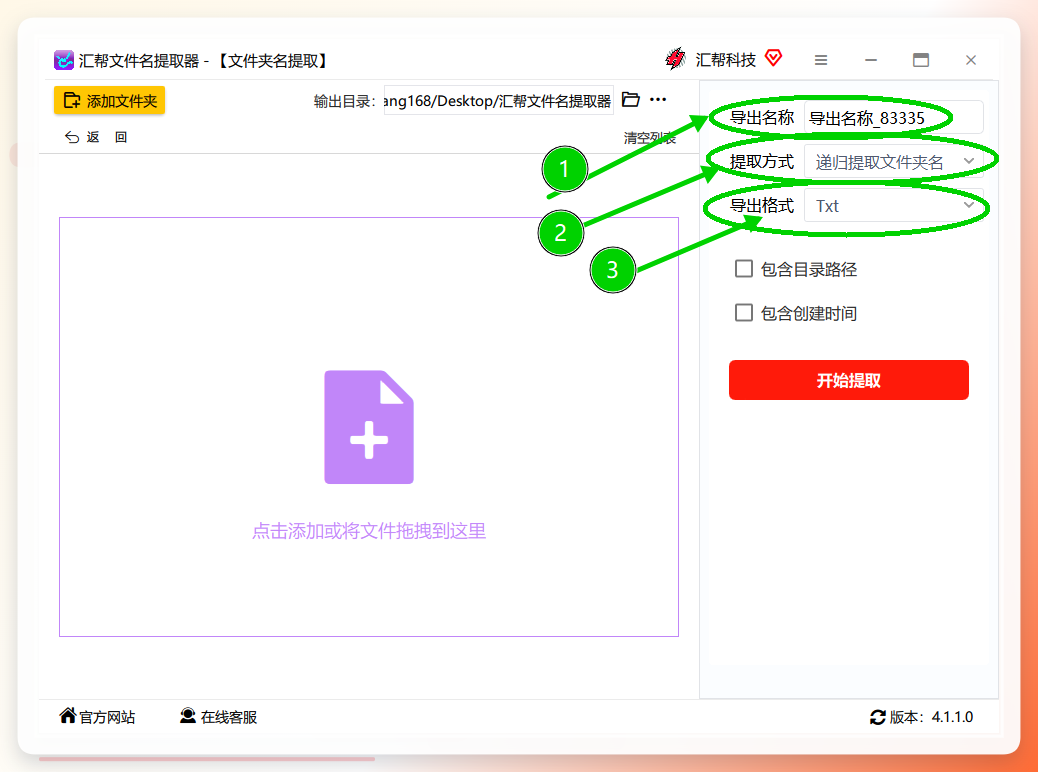Viewport: 1038px width, 772px height.
Task: Click the purple add-file icon in drop area
Action: click(x=369, y=427)
